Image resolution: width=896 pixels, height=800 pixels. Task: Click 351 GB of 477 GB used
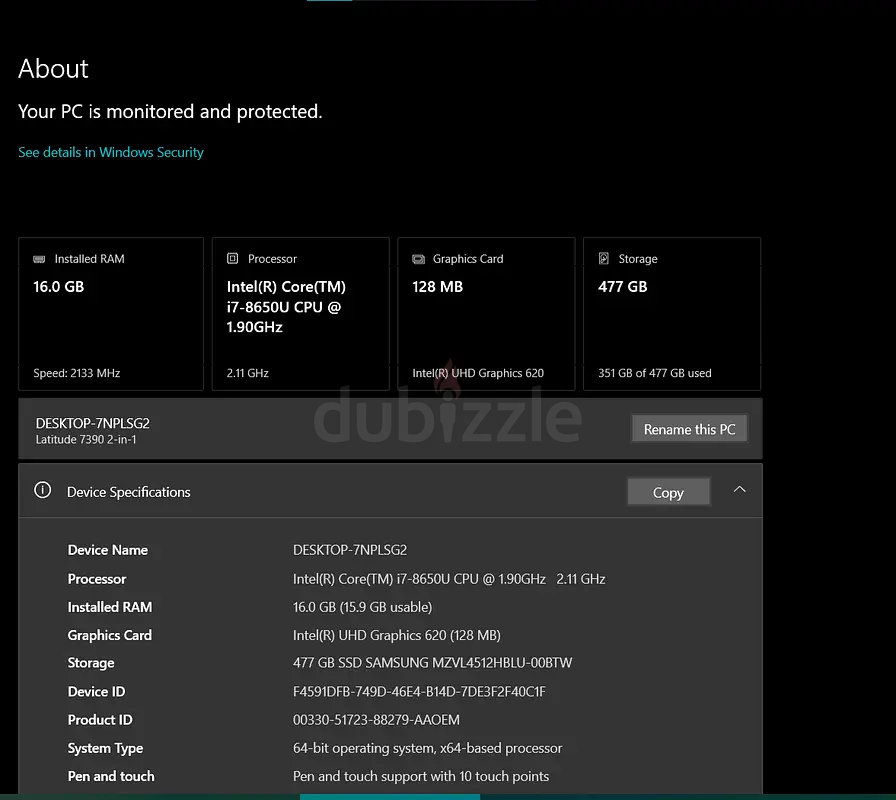pos(654,373)
